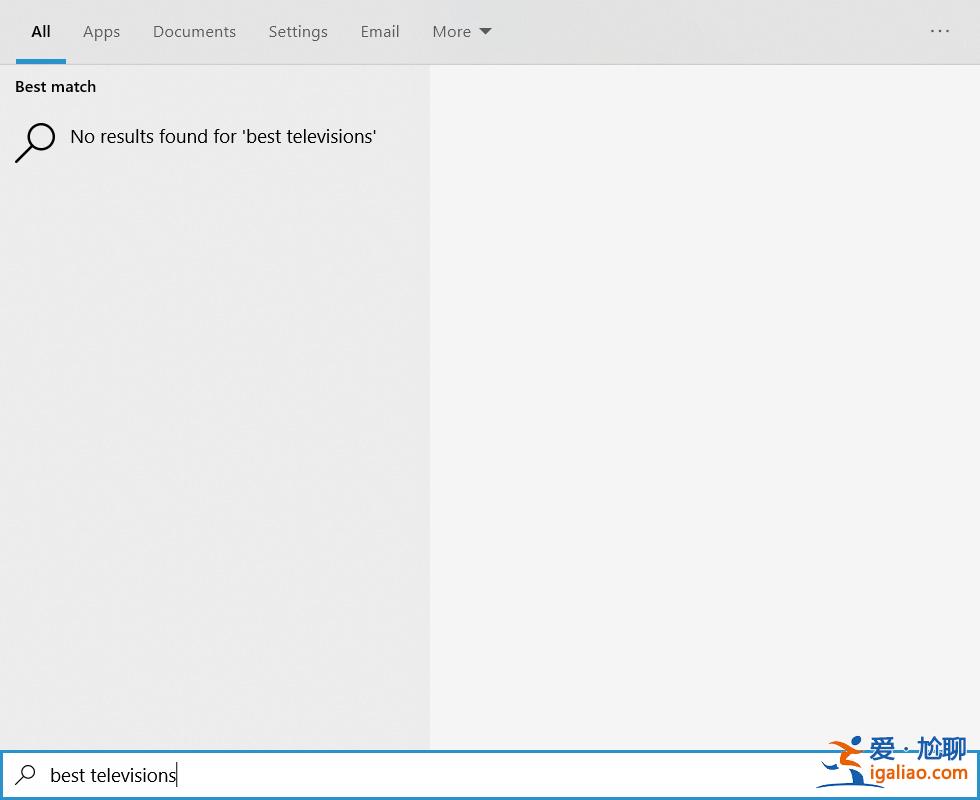
Task: Click the Chinese watermark text above igaliao.com
Action: click(x=918, y=748)
